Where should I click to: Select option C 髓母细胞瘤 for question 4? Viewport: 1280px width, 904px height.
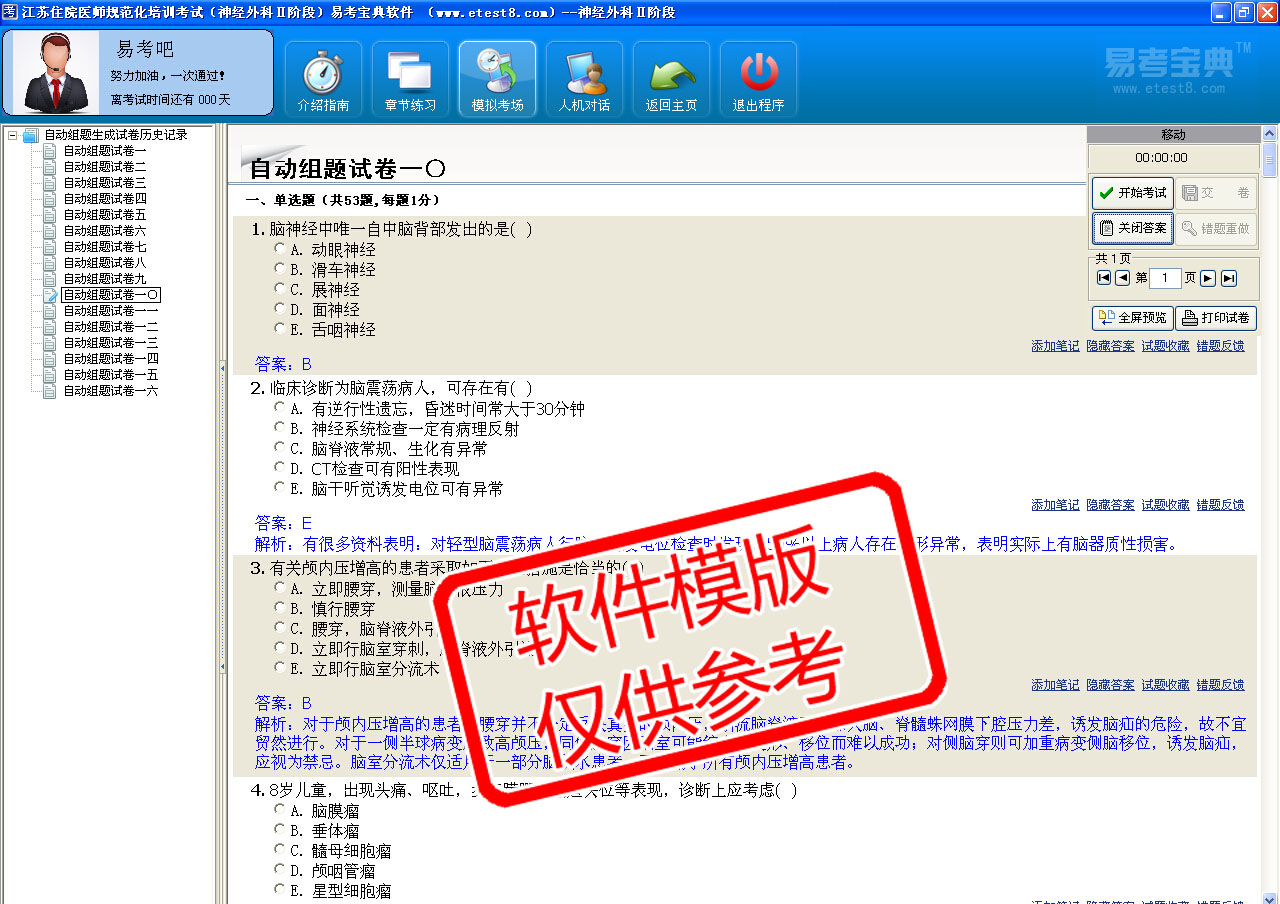click(280, 850)
